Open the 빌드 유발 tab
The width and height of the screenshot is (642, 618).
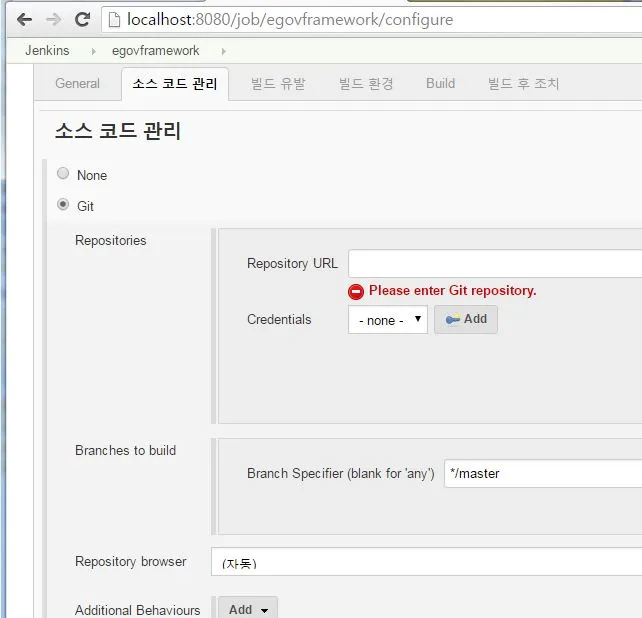click(278, 84)
